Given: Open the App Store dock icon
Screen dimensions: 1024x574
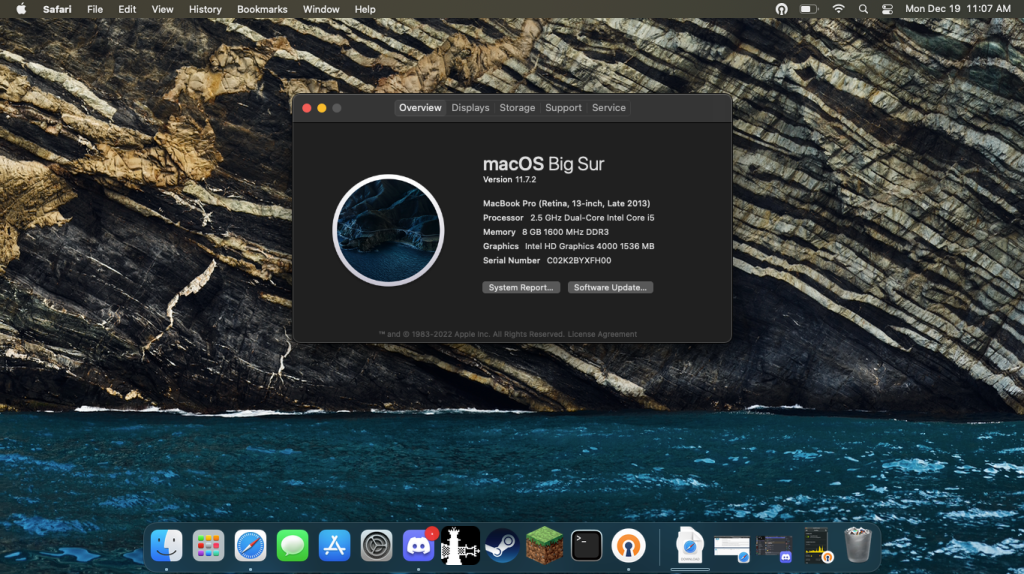Looking at the screenshot, I should click(334, 545).
